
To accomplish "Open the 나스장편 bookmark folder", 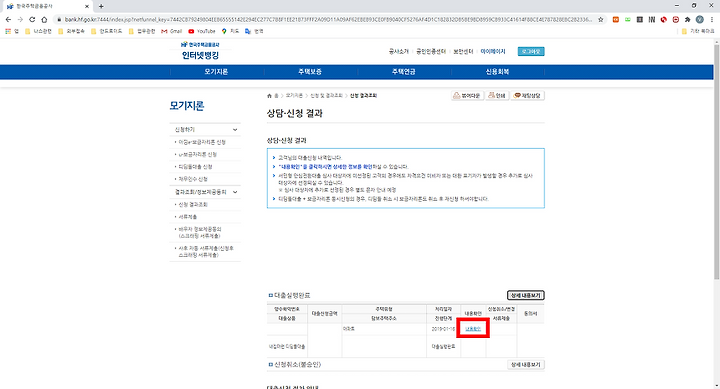I will (x=39, y=31).
